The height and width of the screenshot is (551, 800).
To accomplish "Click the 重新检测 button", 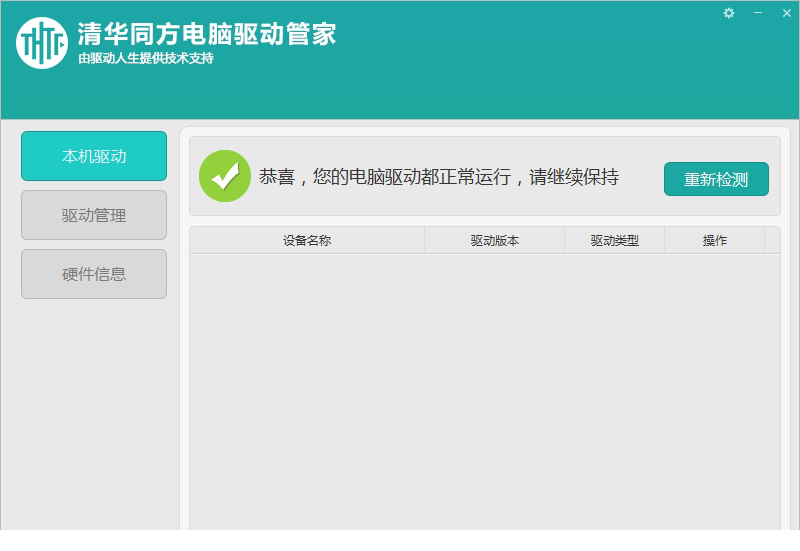I will [716, 179].
